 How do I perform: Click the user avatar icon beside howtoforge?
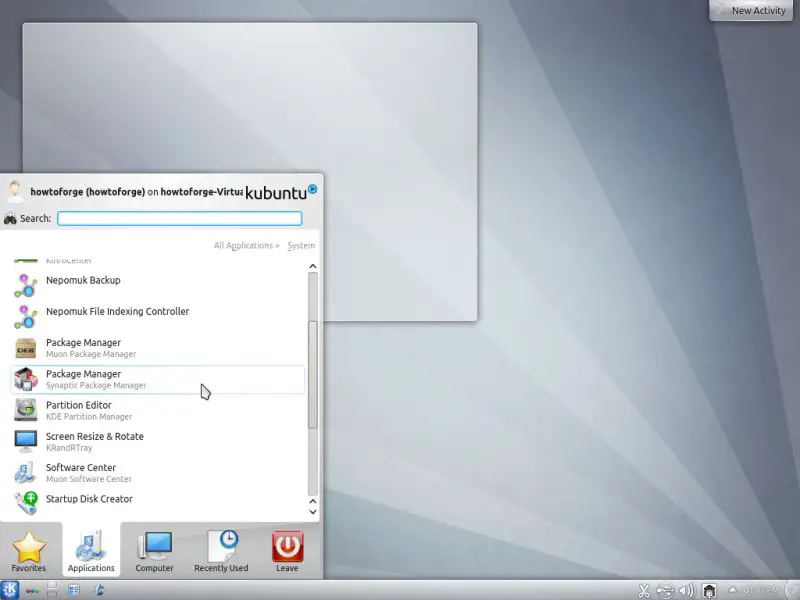pos(15,191)
